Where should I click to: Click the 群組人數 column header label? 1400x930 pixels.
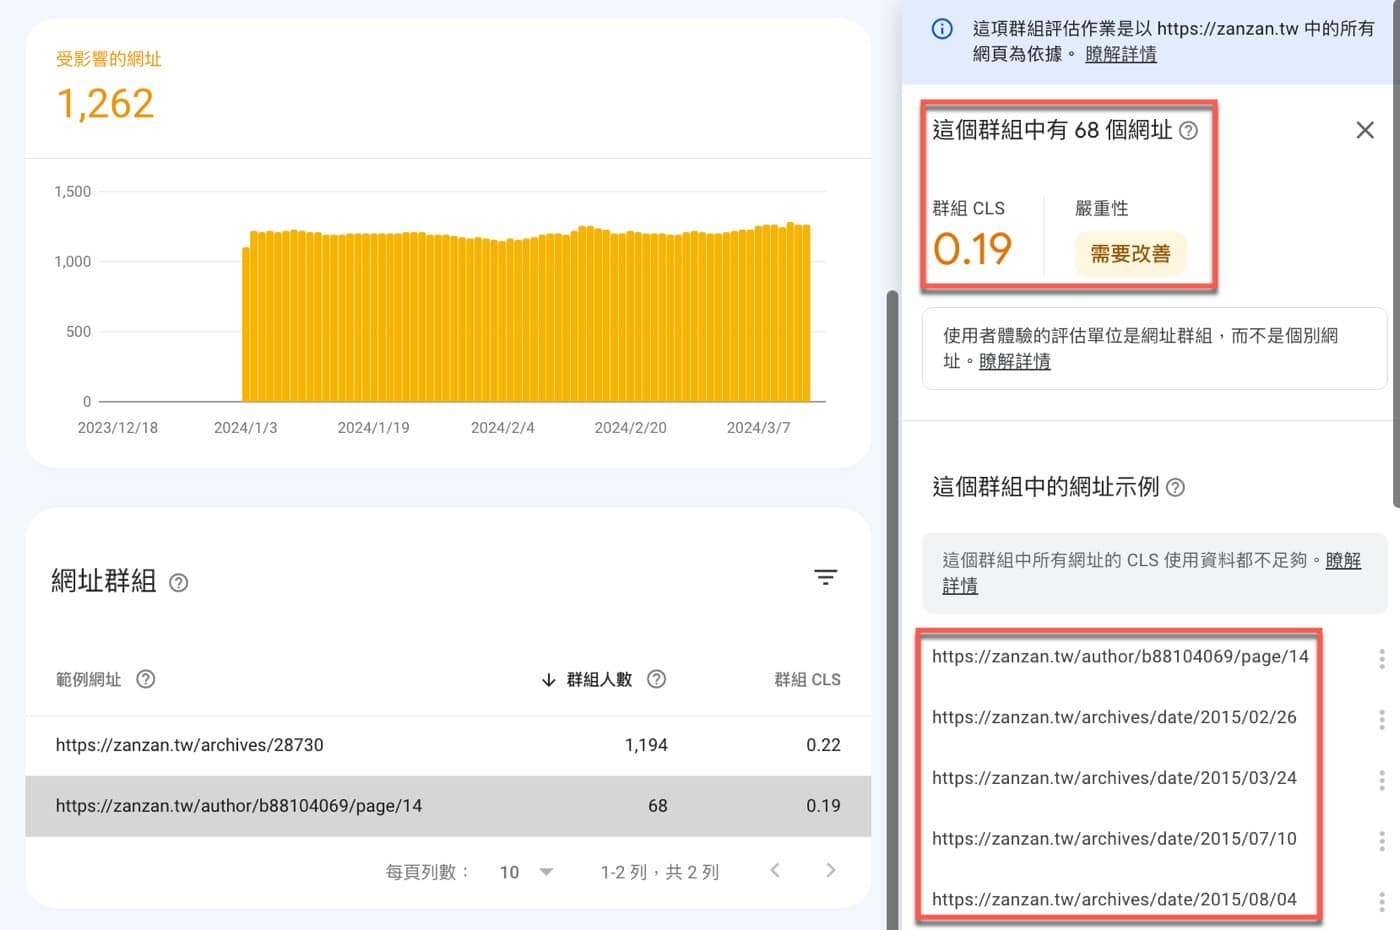click(599, 680)
